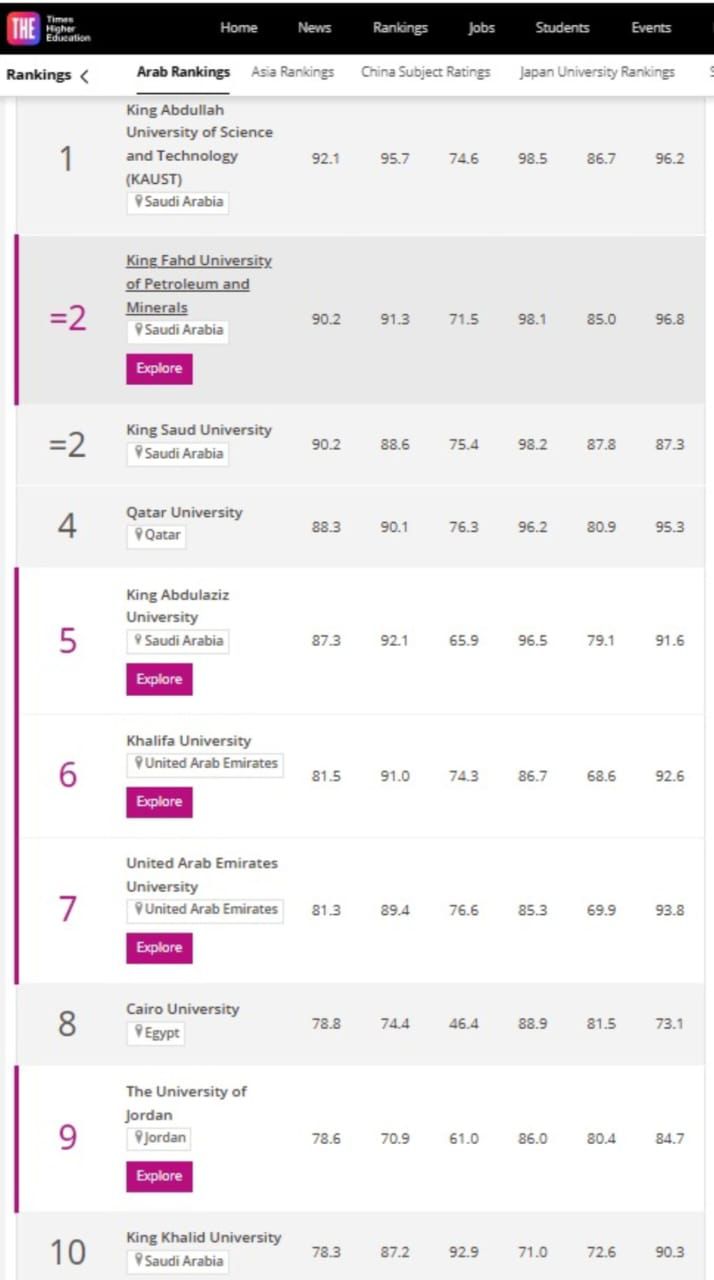Screen dimensions: 714x1280
Task: Explore United Arab Emirates University
Action: [x=159, y=948]
